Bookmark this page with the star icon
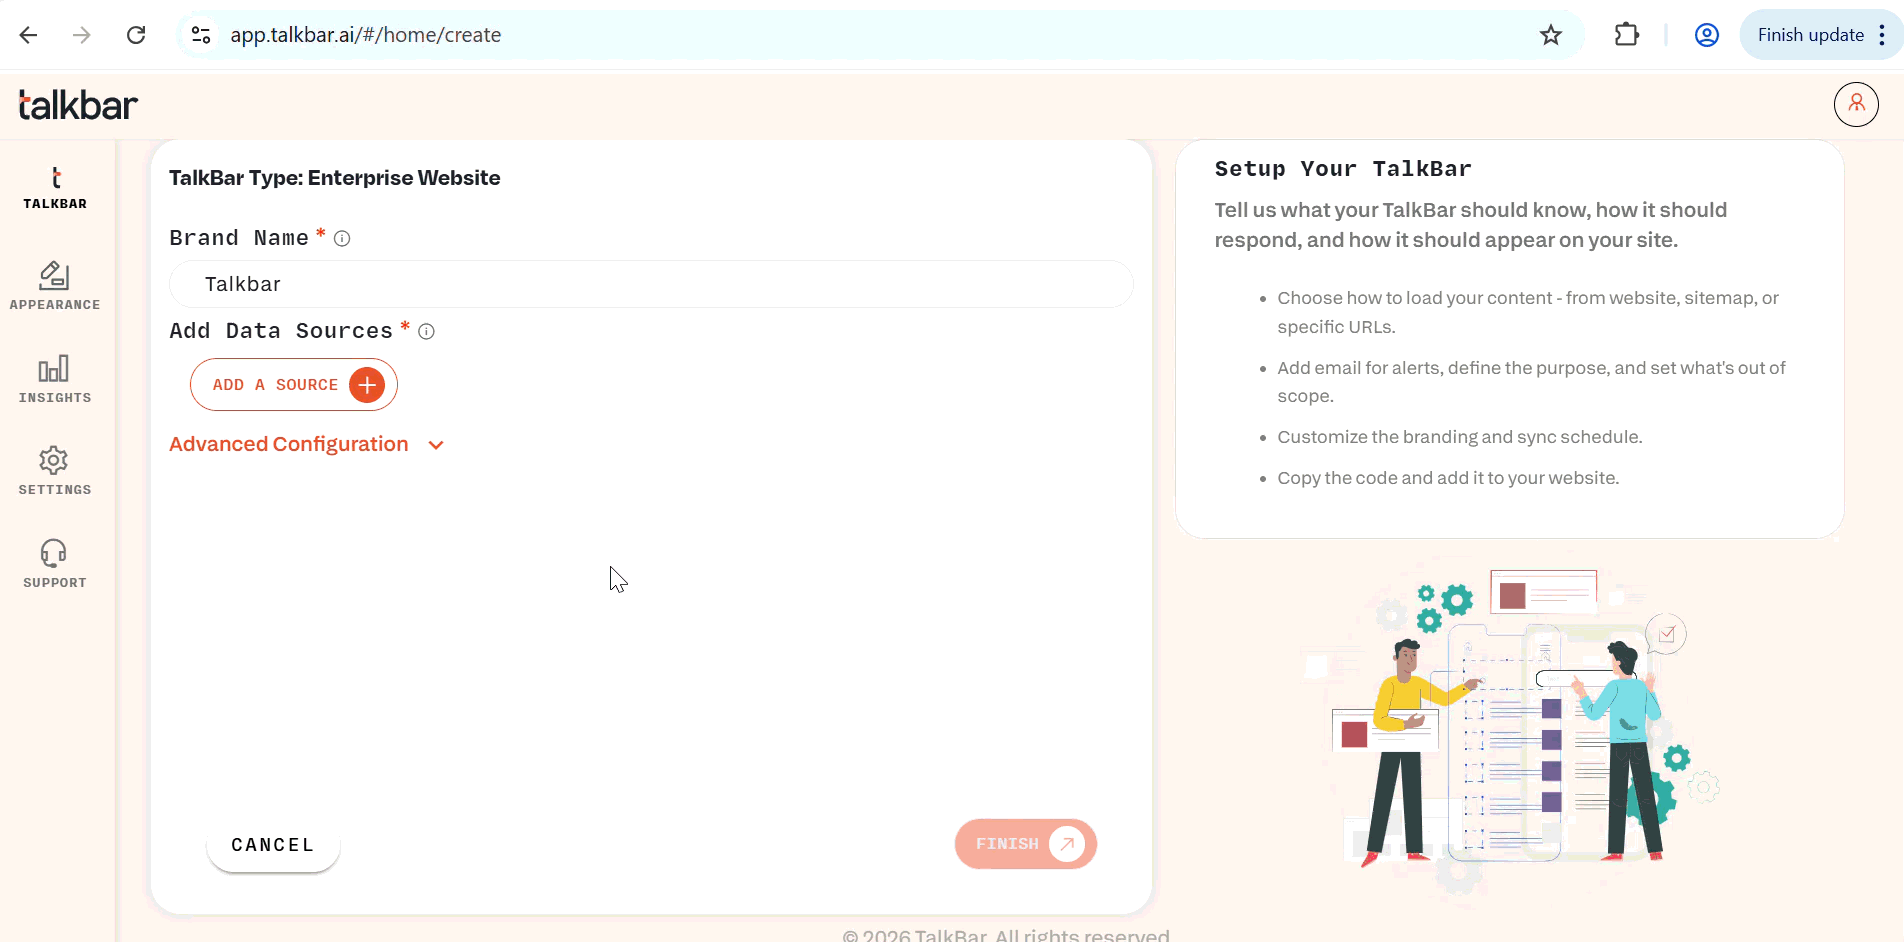 pyautogui.click(x=1550, y=35)
